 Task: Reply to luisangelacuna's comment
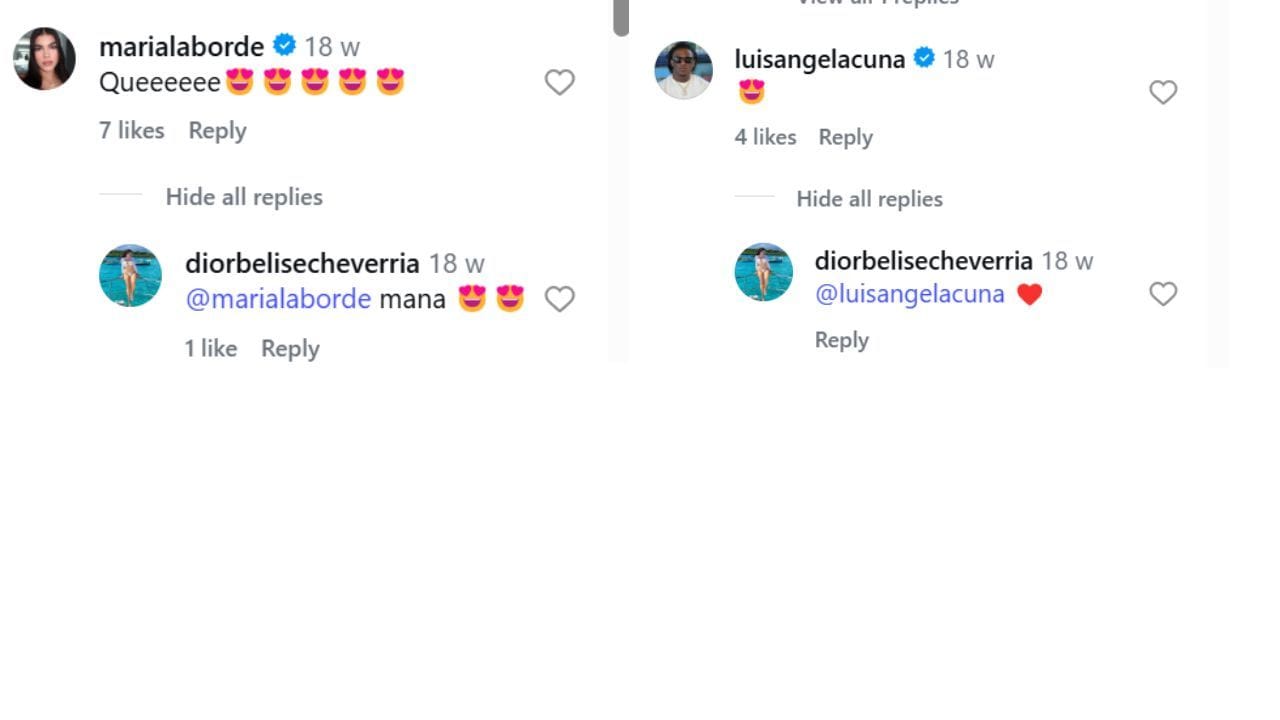(845, 137)
